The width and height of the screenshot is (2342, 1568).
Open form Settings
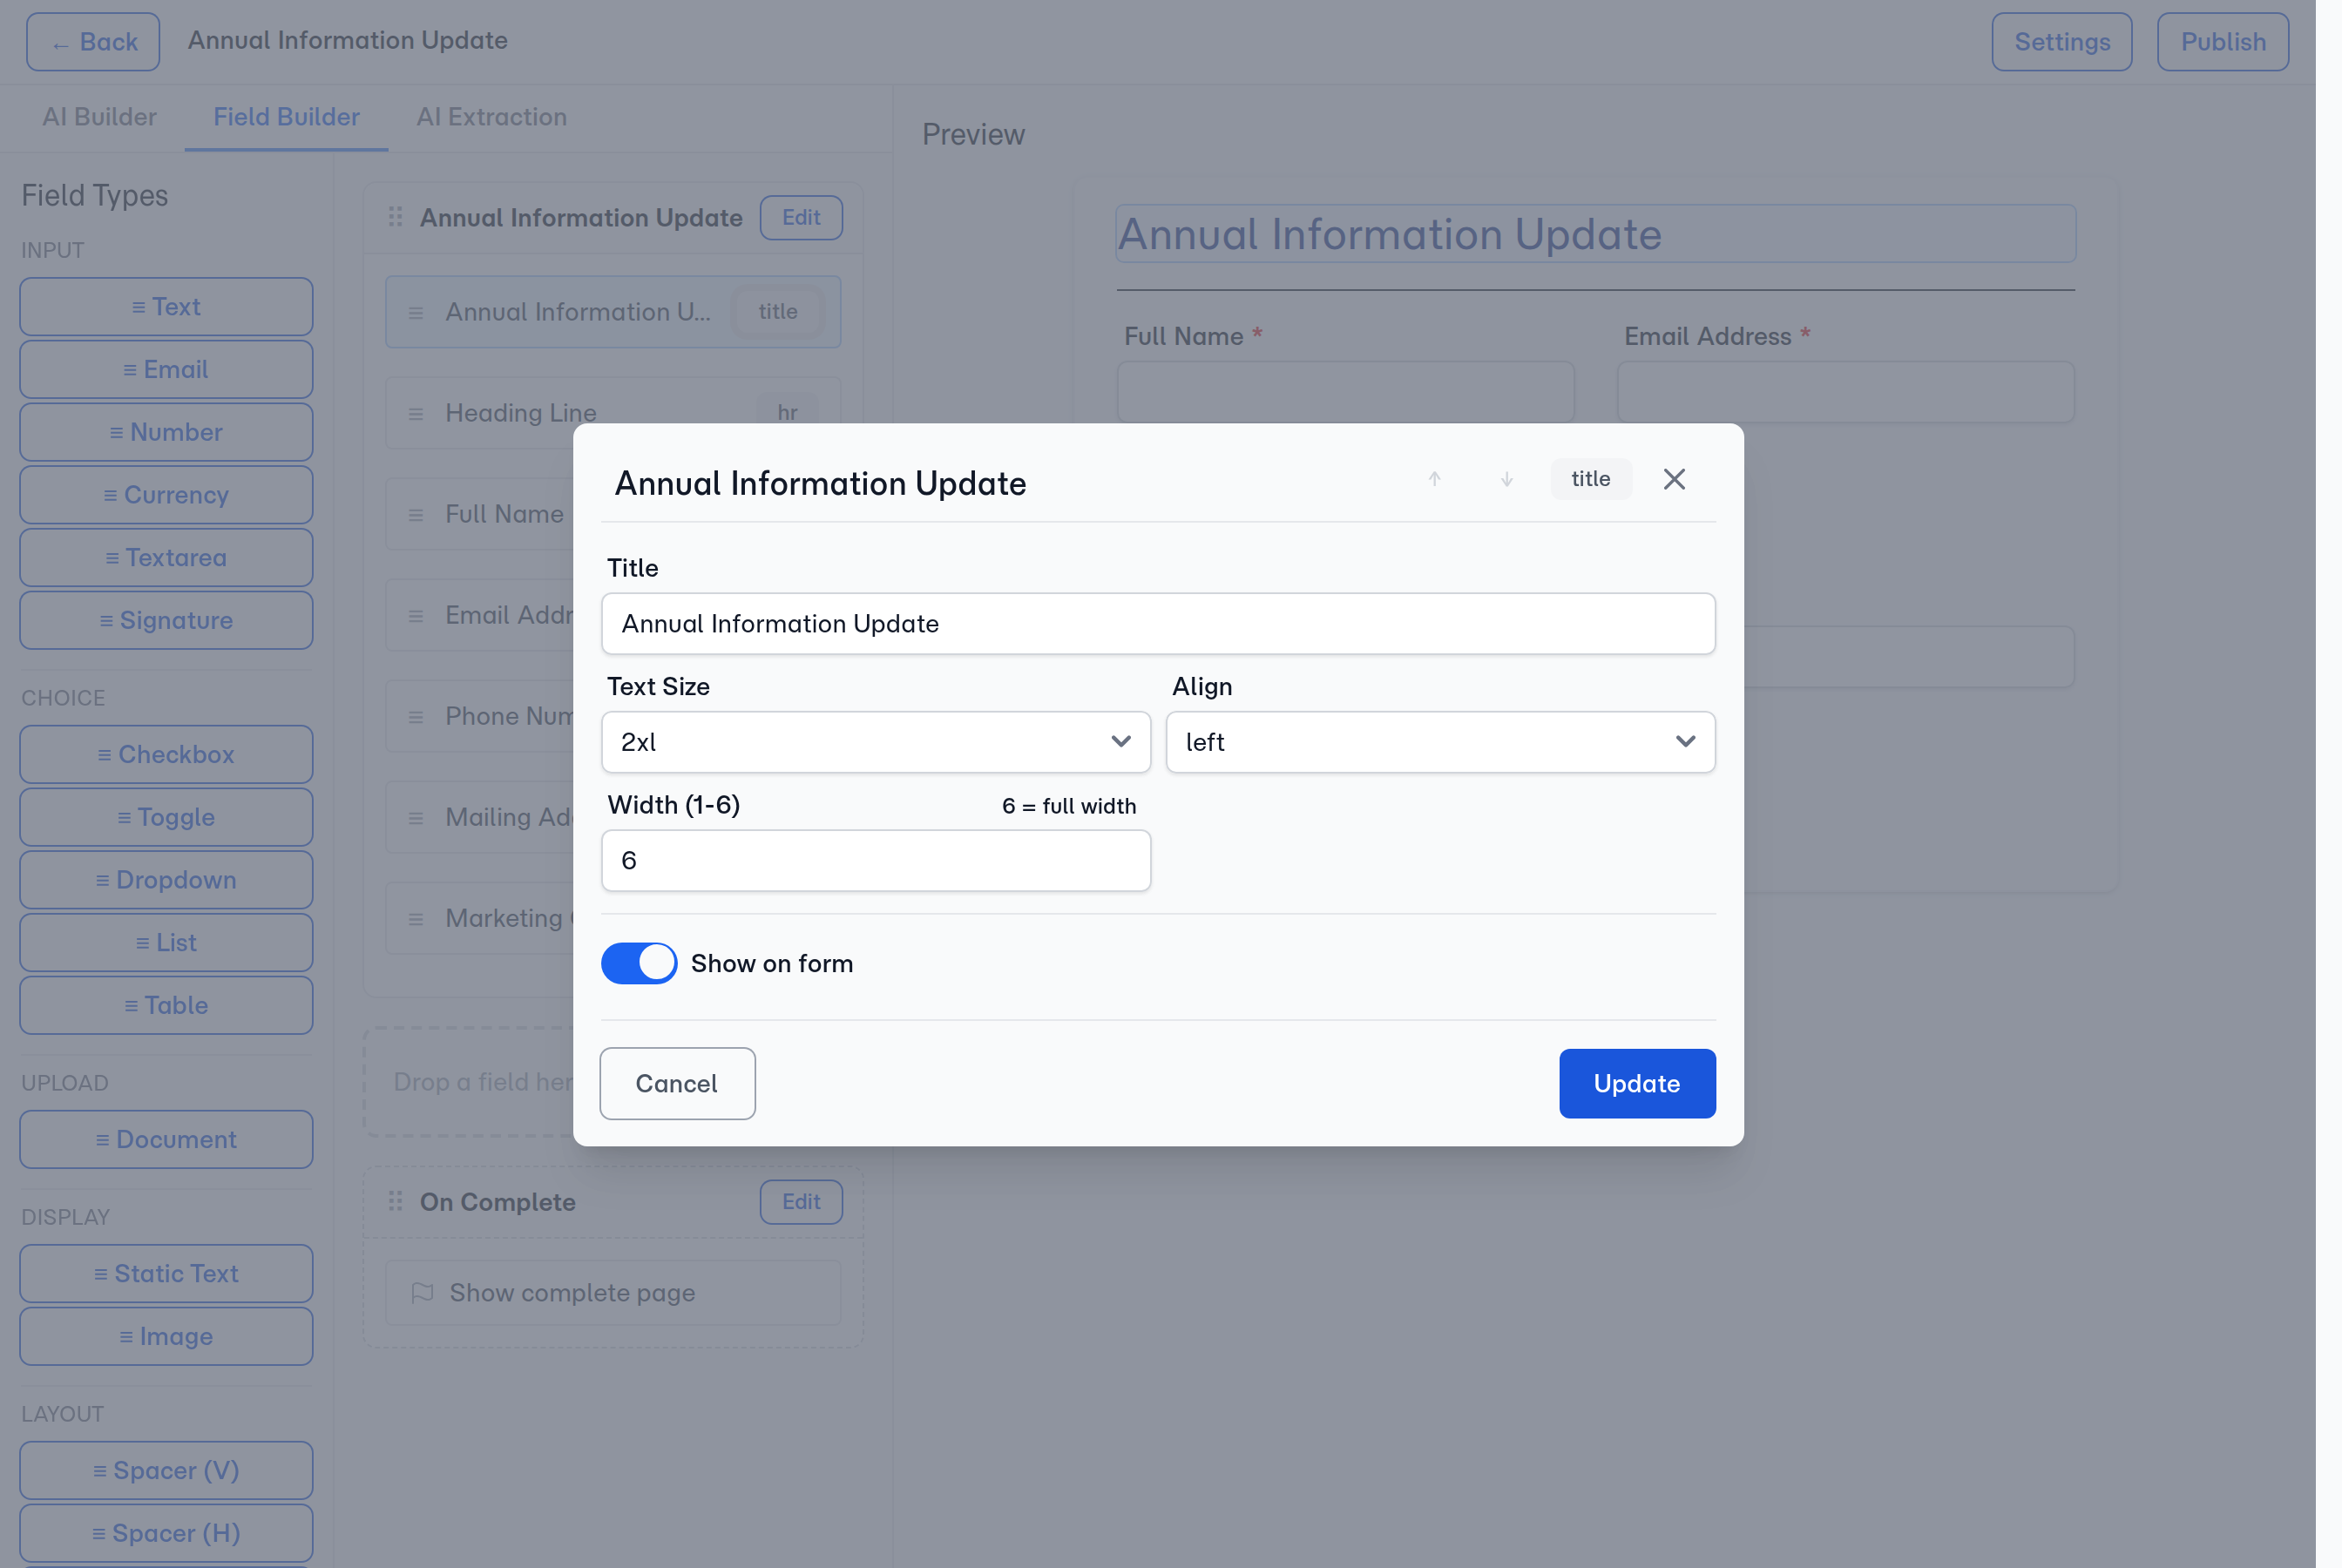point(2061,42)
